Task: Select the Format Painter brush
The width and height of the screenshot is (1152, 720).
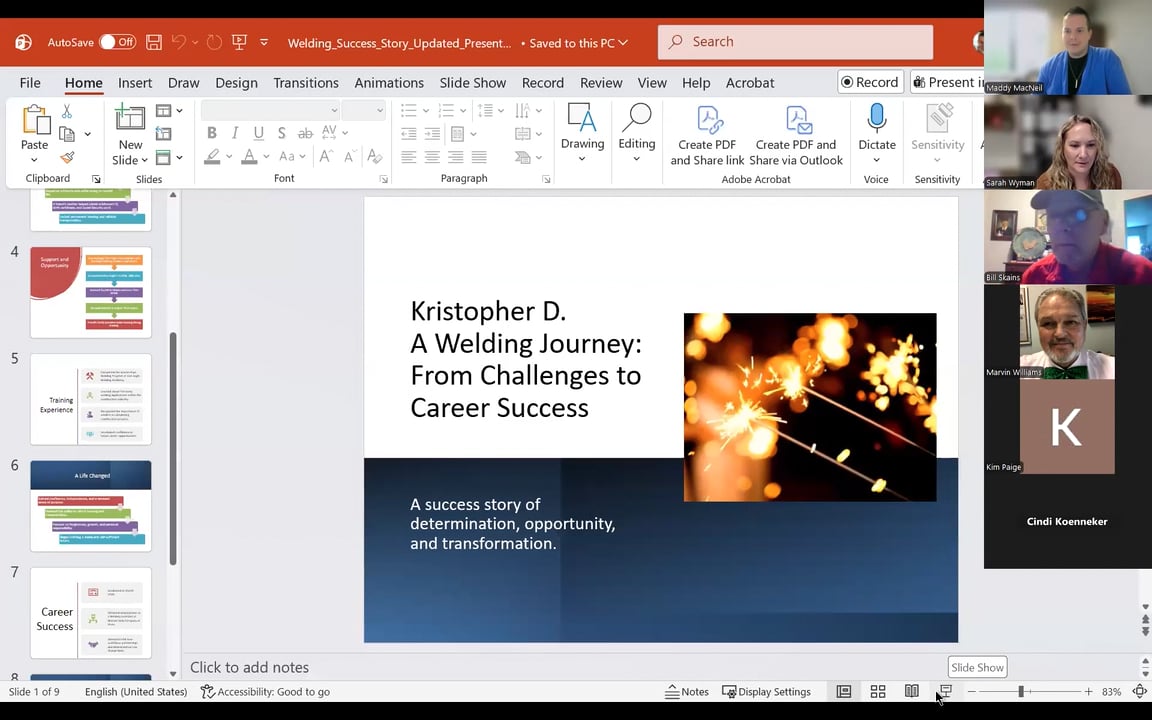Action: 67,156
